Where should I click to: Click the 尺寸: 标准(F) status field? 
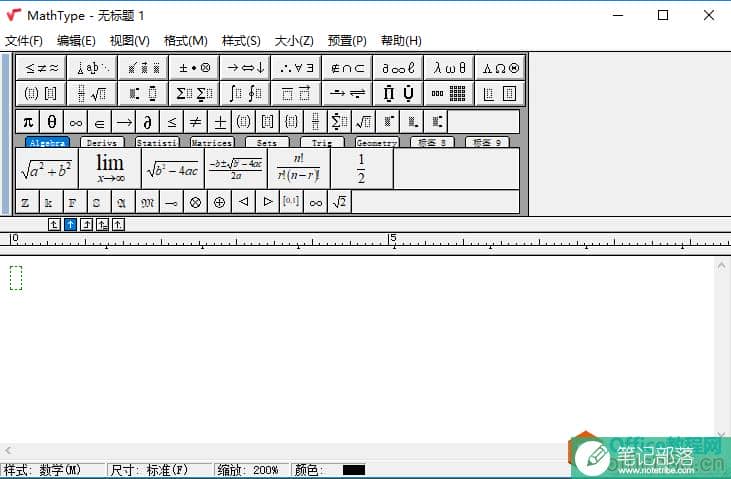click(x=159, y=470)
